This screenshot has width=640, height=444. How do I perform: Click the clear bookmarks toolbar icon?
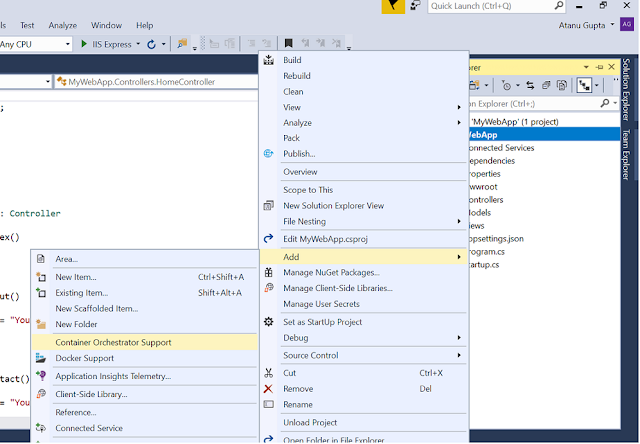tap(336, 43)
